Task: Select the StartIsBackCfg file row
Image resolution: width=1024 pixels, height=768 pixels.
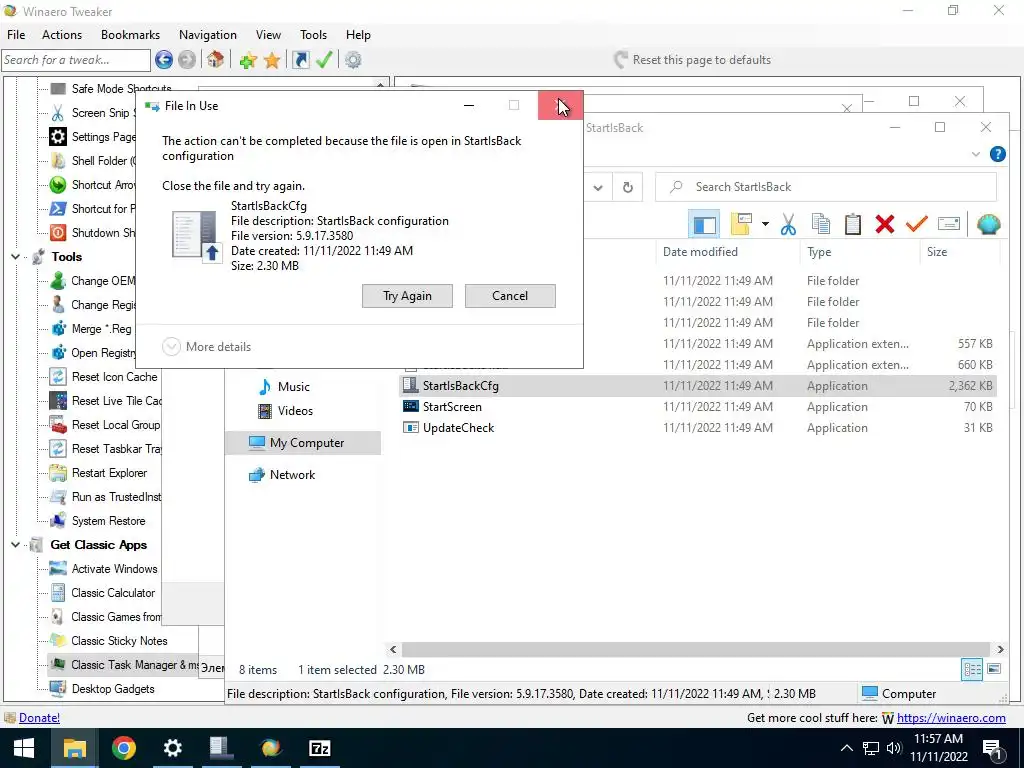Action: pos(697,386)
